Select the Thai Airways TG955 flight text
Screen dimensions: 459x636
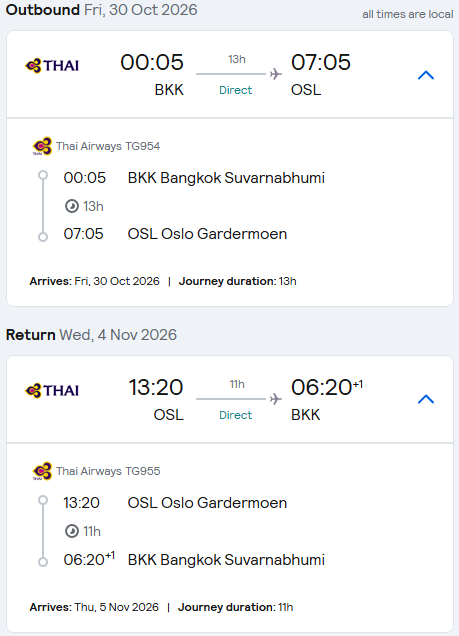pos(108,471)
